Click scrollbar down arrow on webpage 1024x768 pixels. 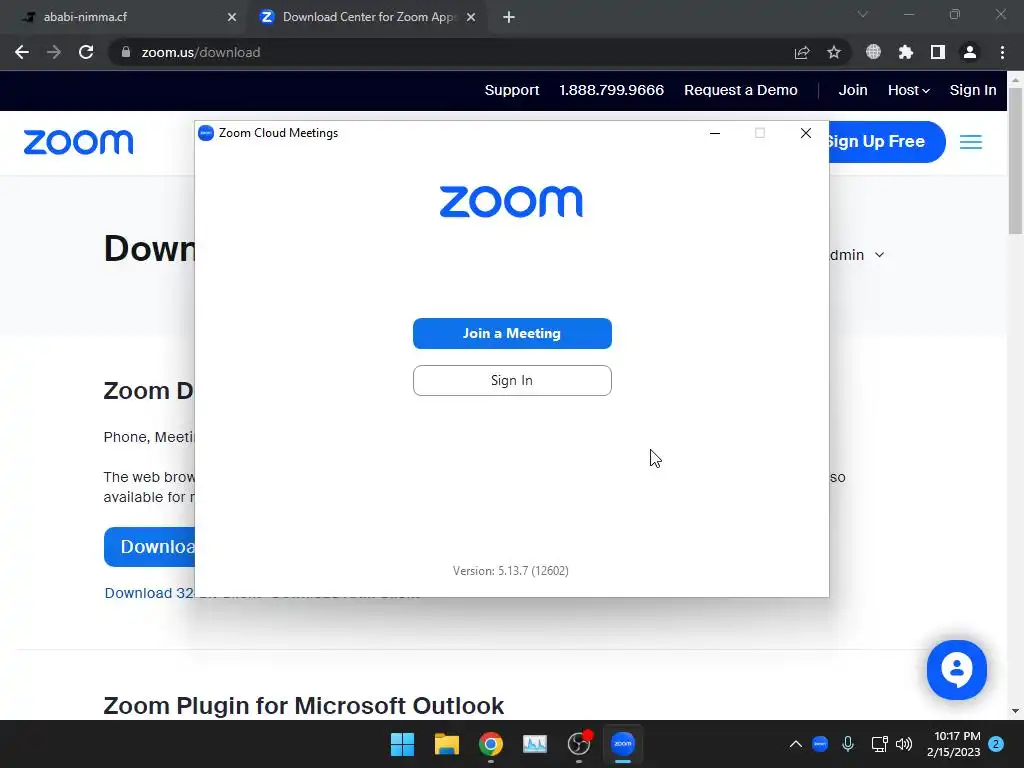1015,711
